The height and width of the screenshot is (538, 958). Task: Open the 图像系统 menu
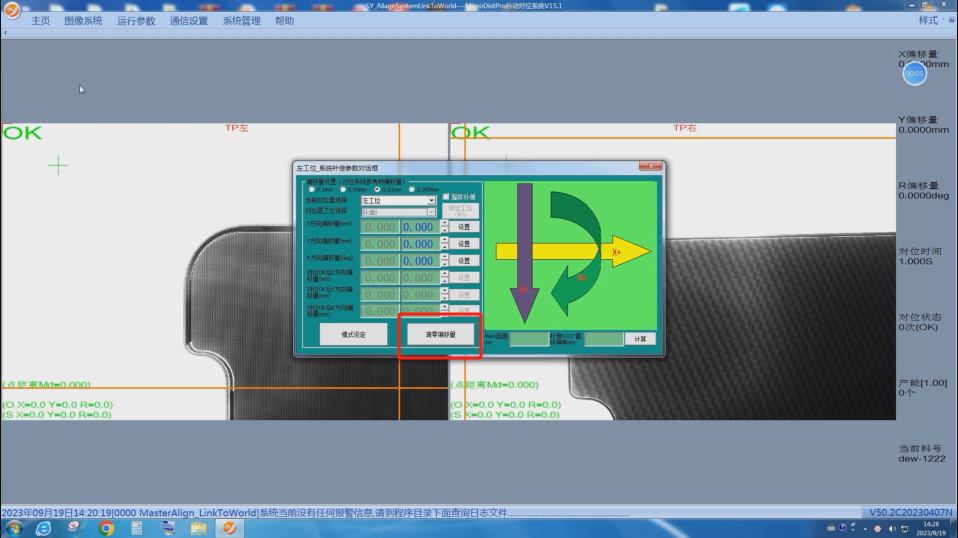(82, 20)
